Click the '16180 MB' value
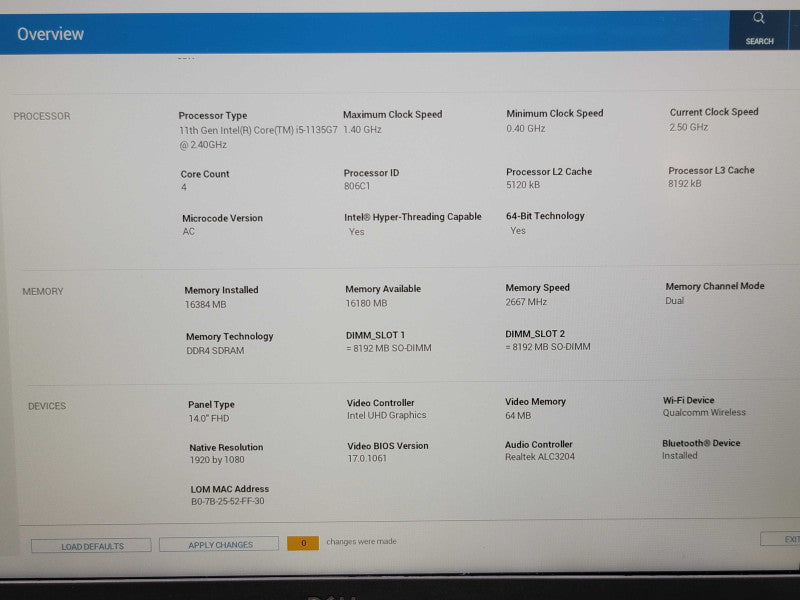 click(366, 303)
